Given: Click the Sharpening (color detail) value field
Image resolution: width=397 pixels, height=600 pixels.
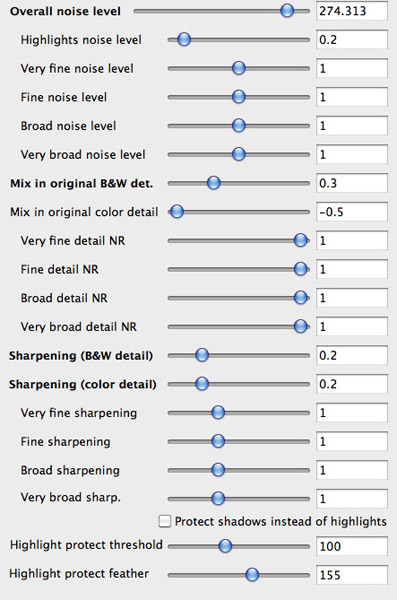Looking at the screenshot, I should [x=352, y=384].
